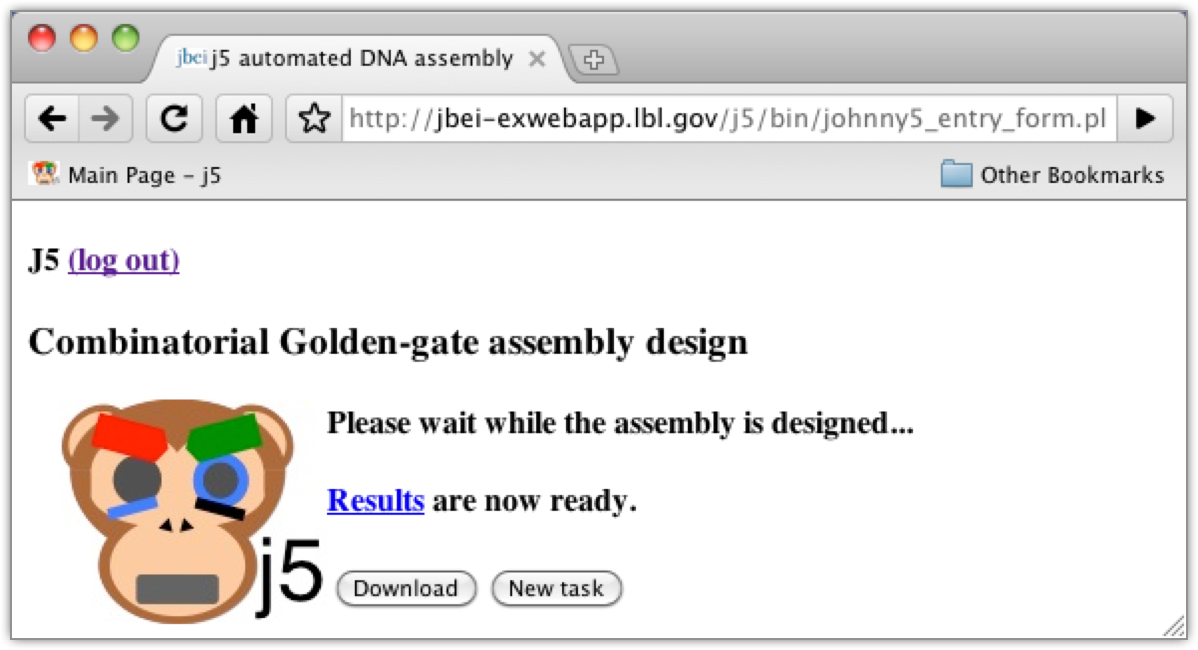The image size is (1198, 650).
Task: Bookmark this page with the star icon
Action: pos(314,118)
